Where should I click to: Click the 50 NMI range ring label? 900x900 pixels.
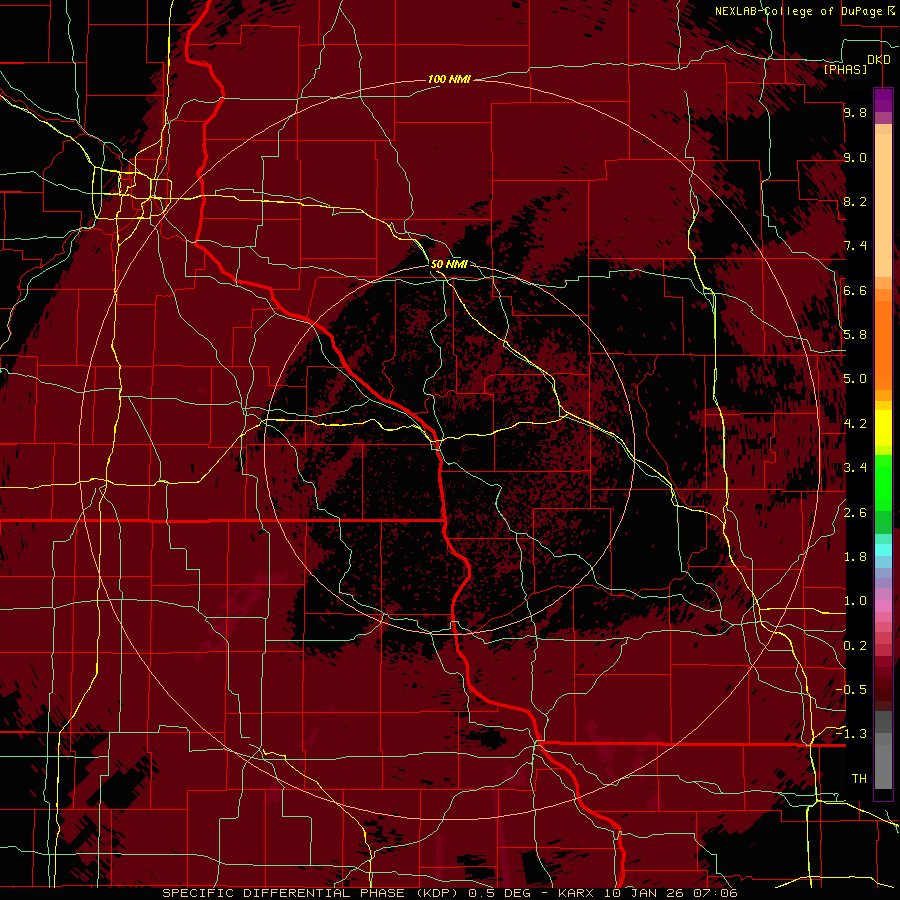click(x=449, y=264)
